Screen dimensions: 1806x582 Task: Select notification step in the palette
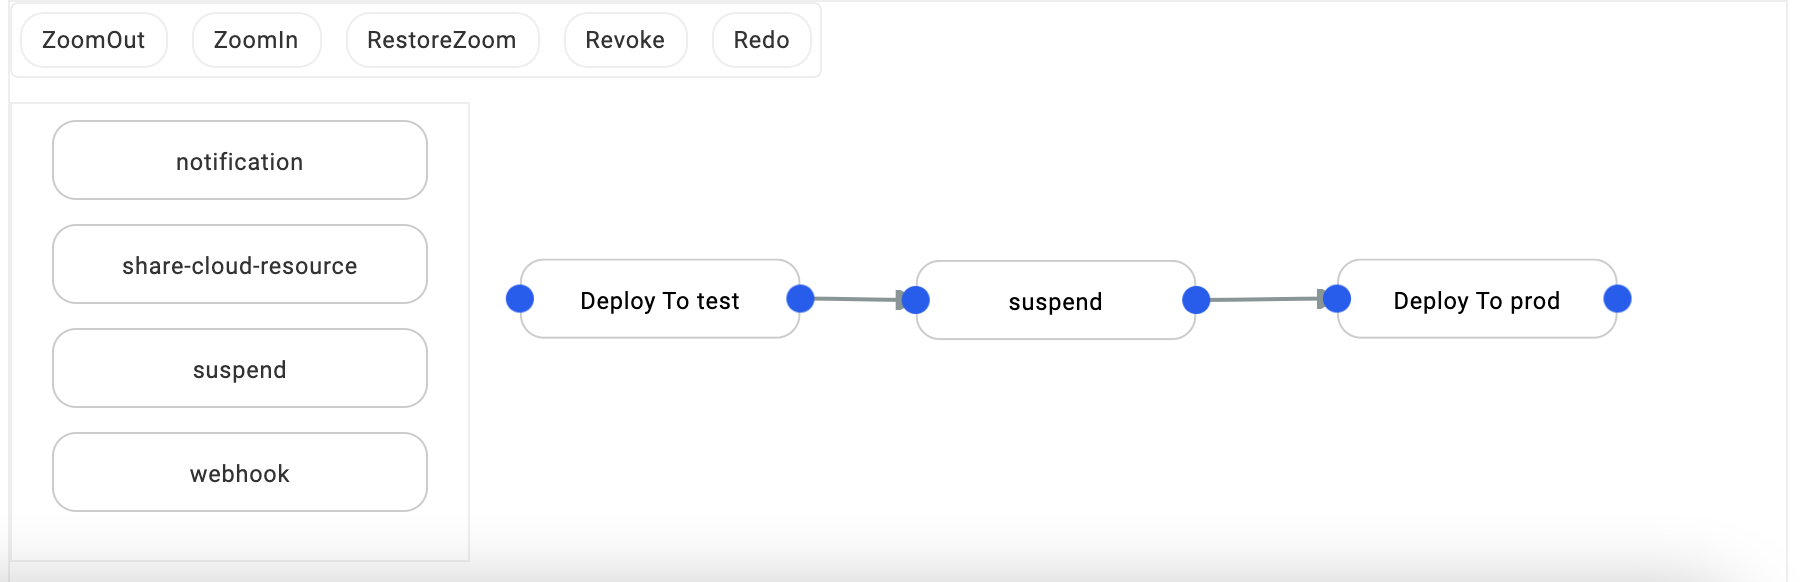click(240, 161)
